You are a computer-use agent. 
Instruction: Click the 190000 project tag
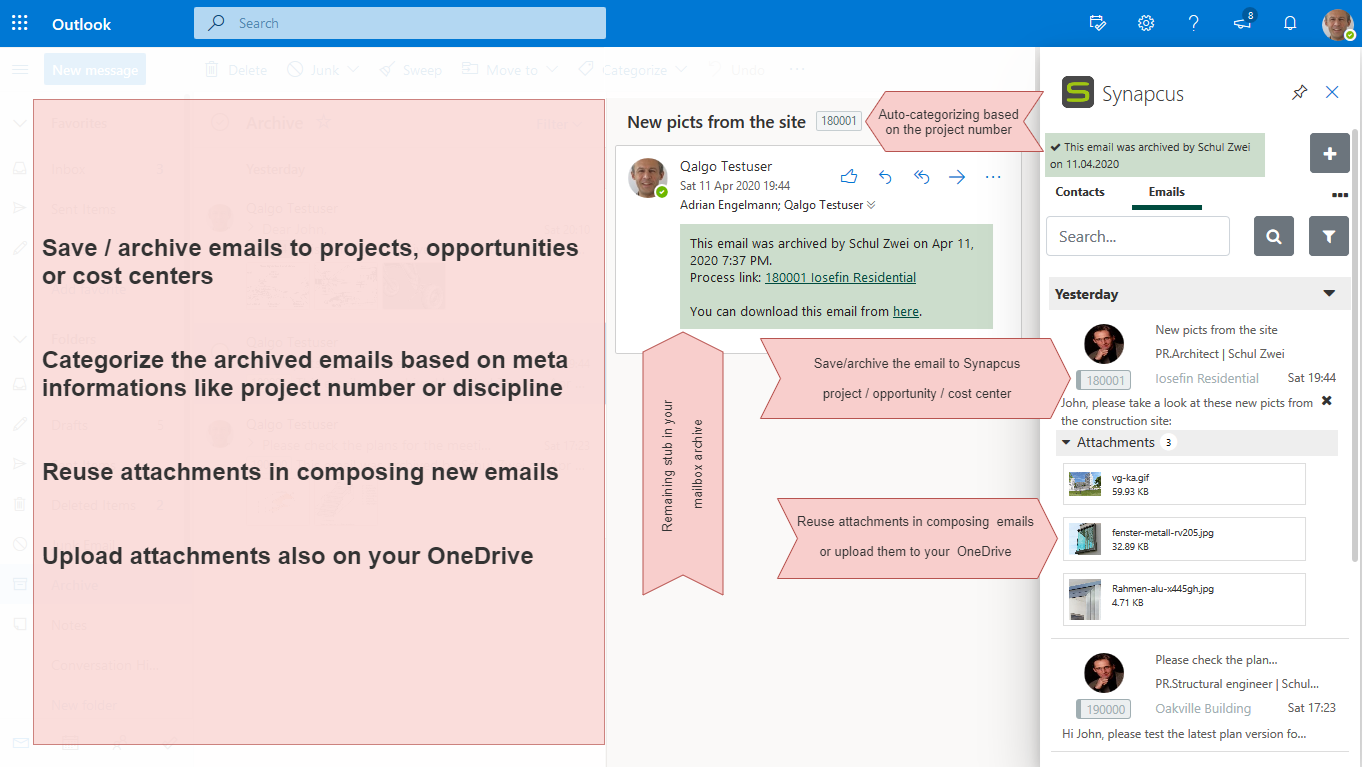coord(1105,709)
